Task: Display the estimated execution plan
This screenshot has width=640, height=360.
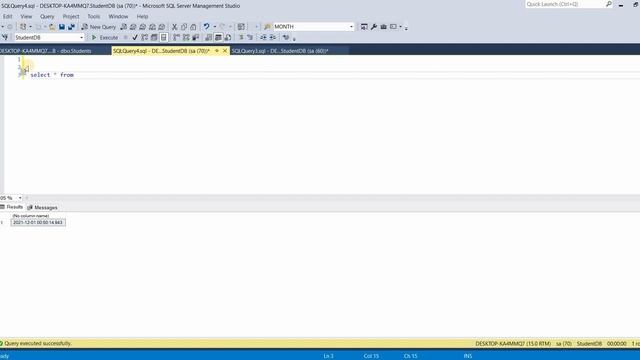Action: click(x=144, y=38)
